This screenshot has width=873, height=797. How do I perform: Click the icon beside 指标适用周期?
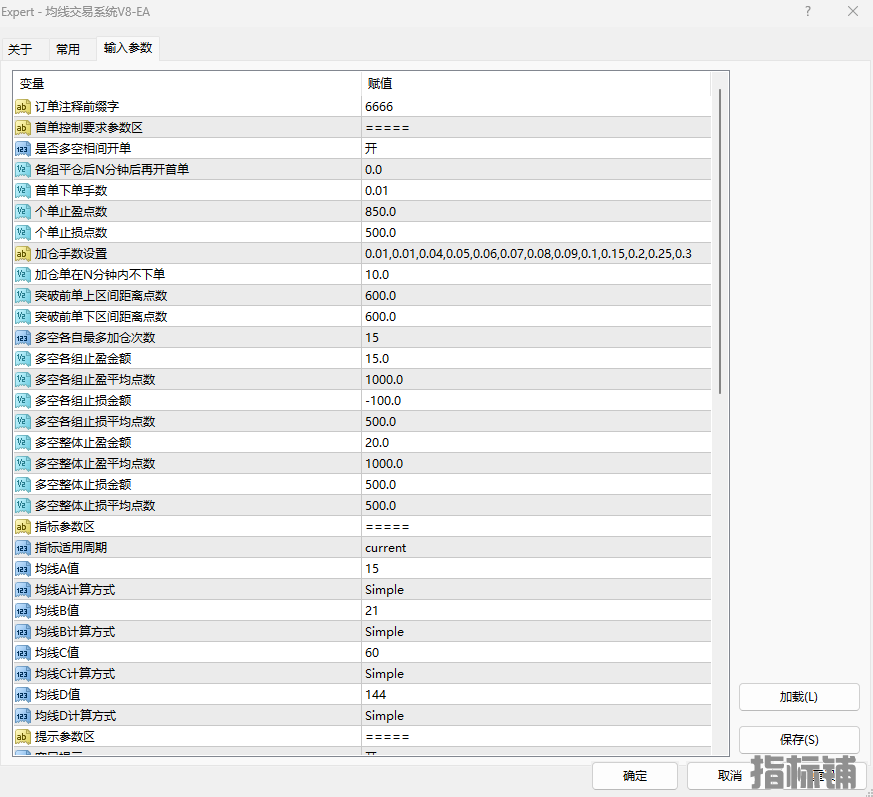pyautogui.click(x=23, y=548)
